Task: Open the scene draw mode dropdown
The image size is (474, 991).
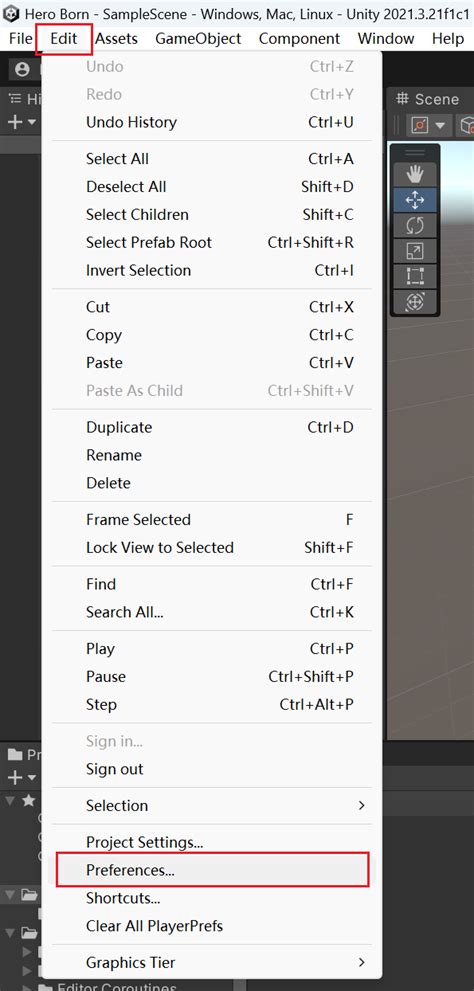Action: click(427, 125)
